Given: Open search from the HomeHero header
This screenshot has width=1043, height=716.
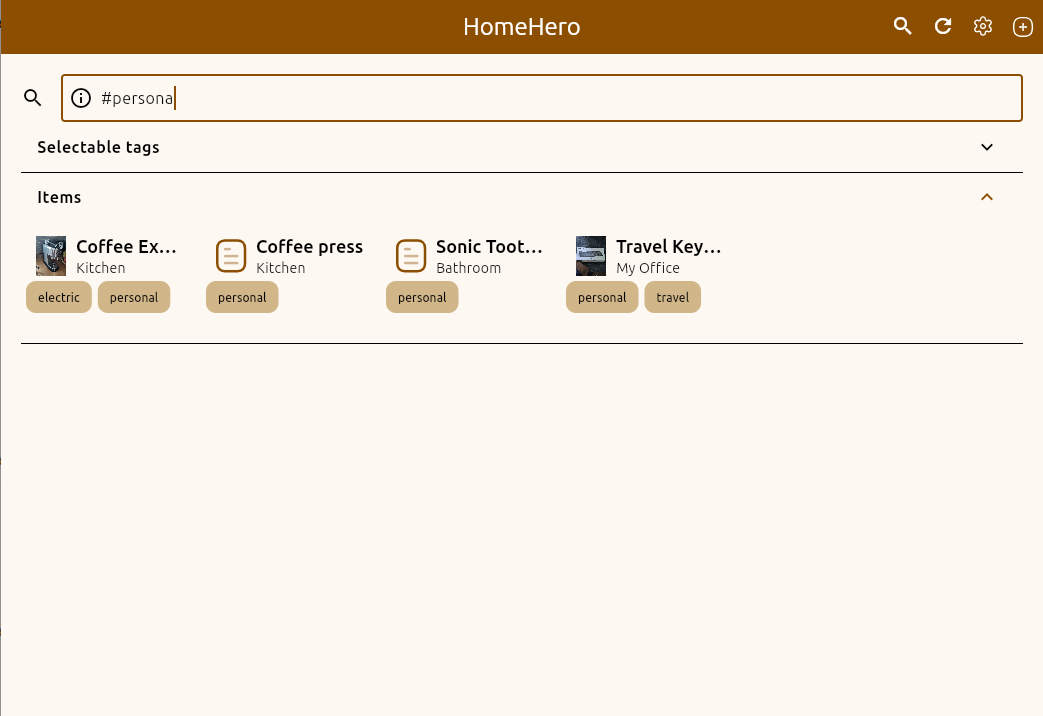Looking at the screenshot, I should pos(902,26).
